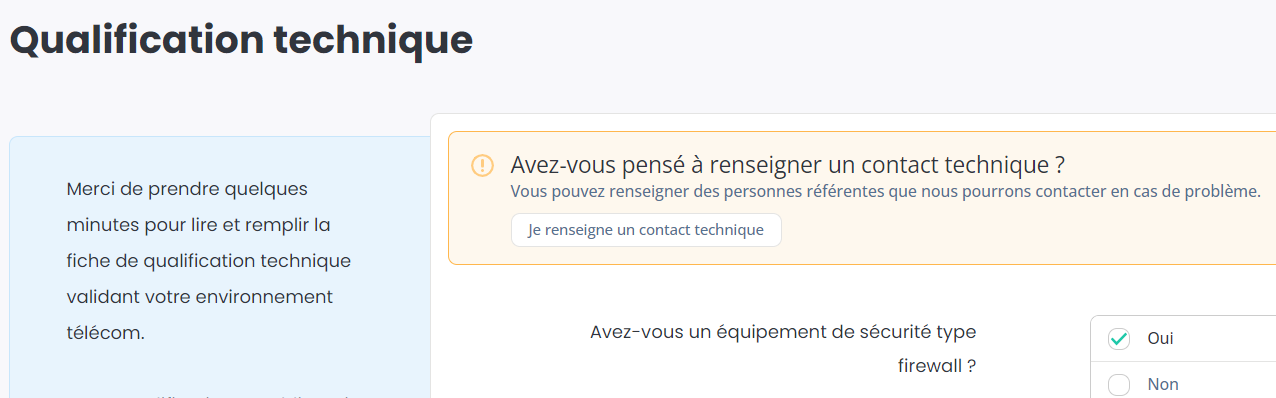Choose the Oui firewall option row
The height and width of the screenshot is (398, 1276).
point(1183,339)
